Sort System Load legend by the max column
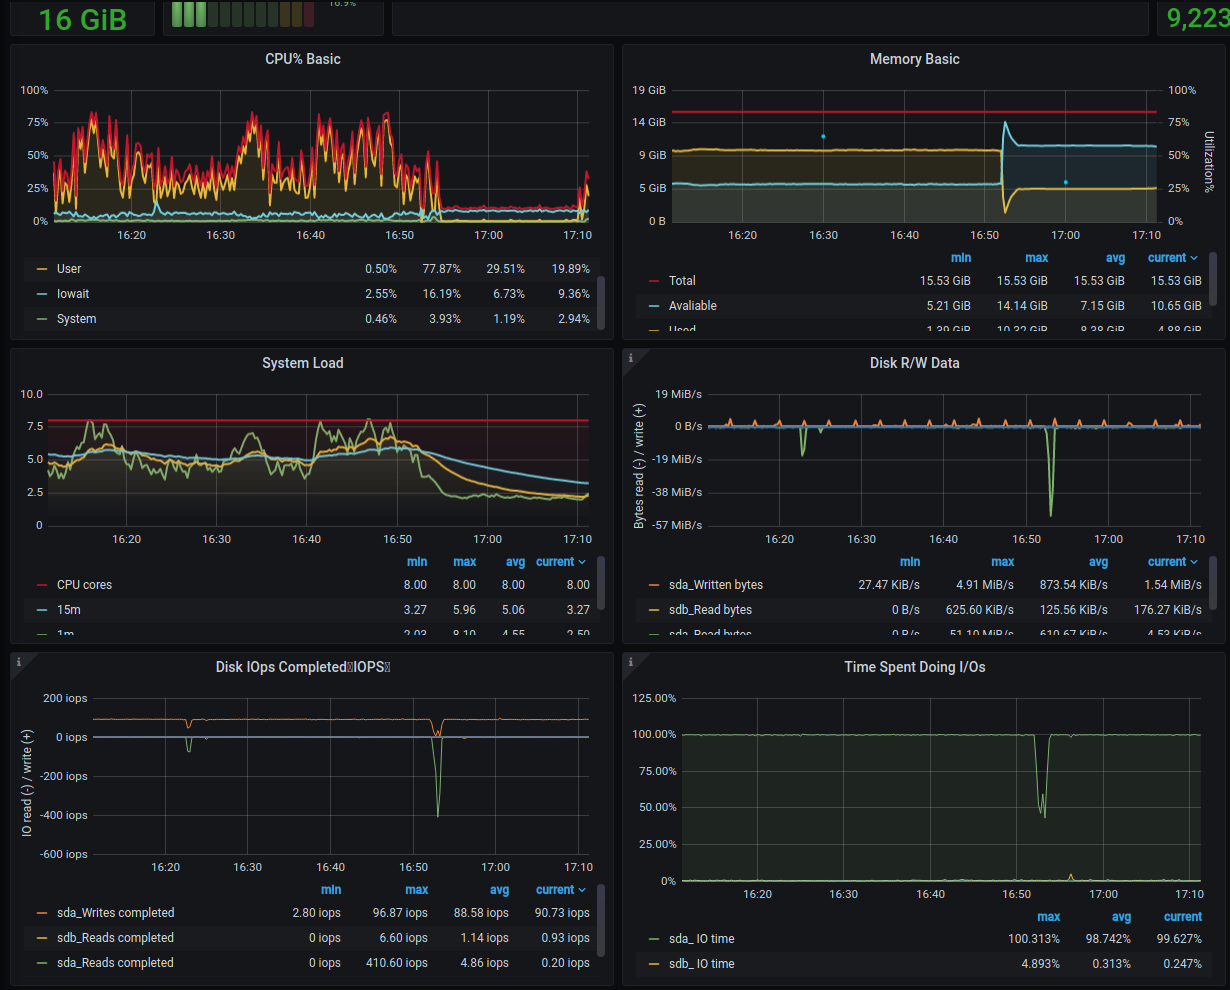1230x990 pixels. click(463, 561)
